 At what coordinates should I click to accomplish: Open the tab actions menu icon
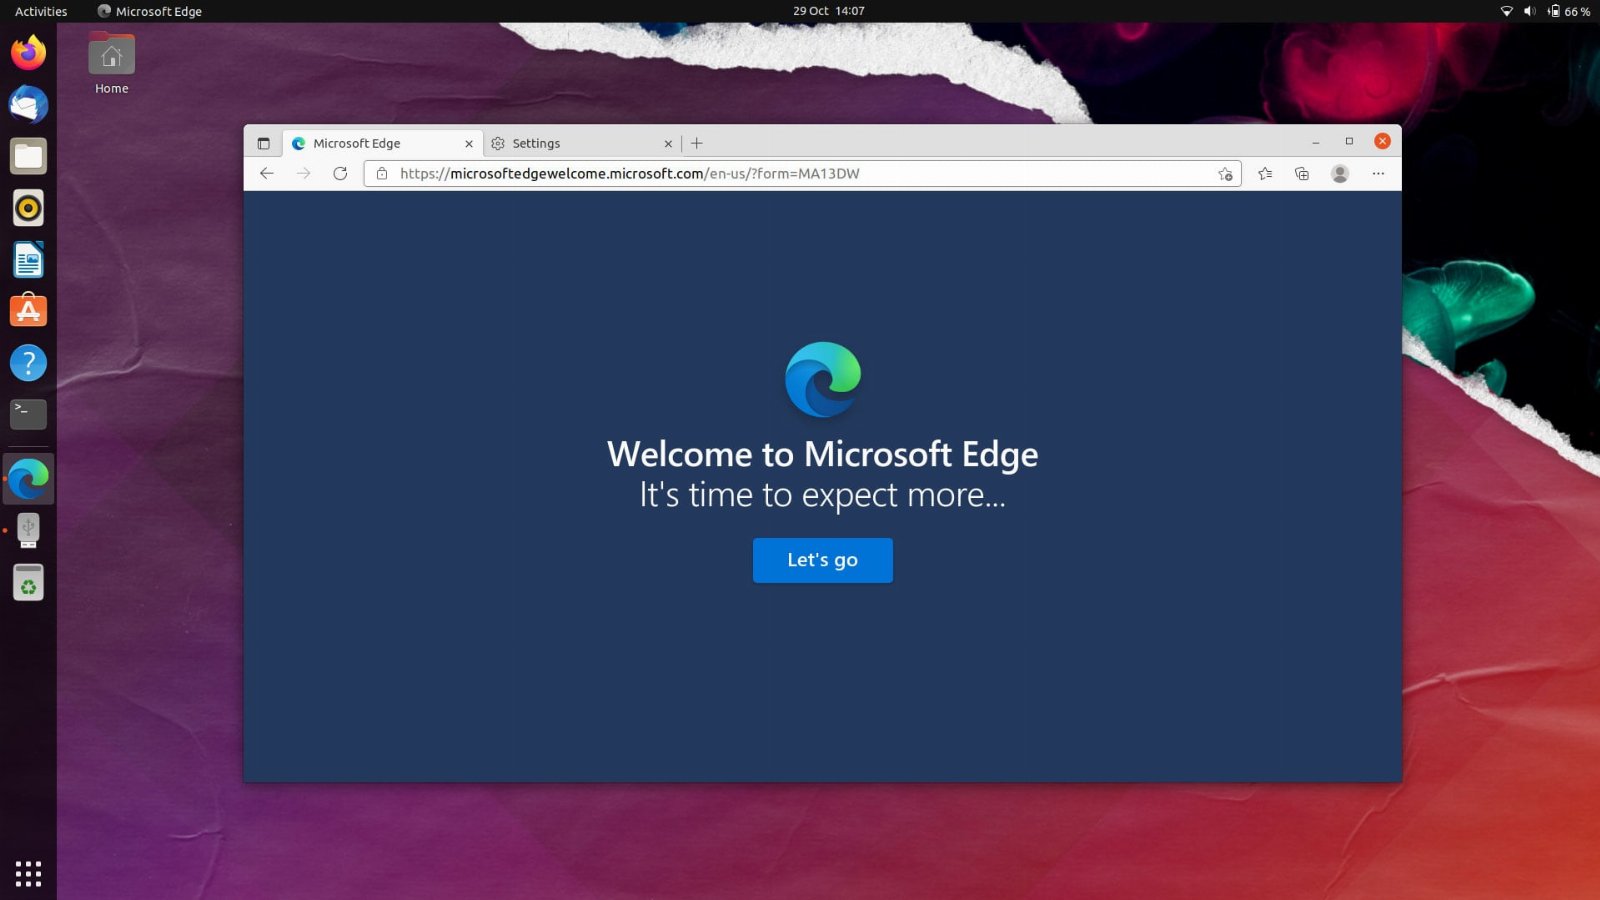point(263,143)
